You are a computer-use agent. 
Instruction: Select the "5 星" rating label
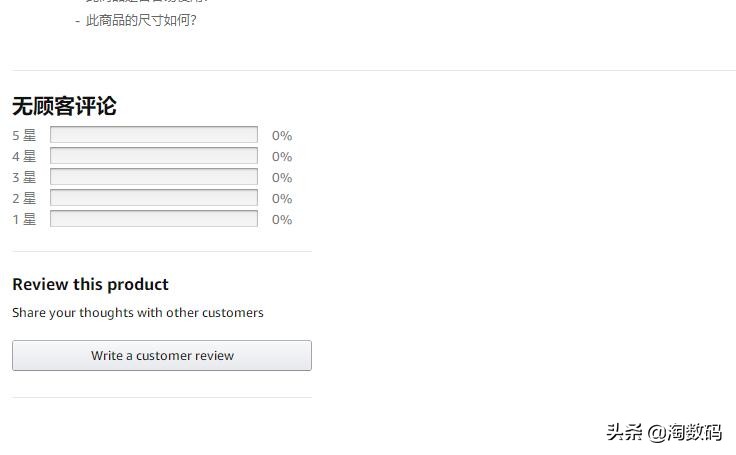coord(24,136)
